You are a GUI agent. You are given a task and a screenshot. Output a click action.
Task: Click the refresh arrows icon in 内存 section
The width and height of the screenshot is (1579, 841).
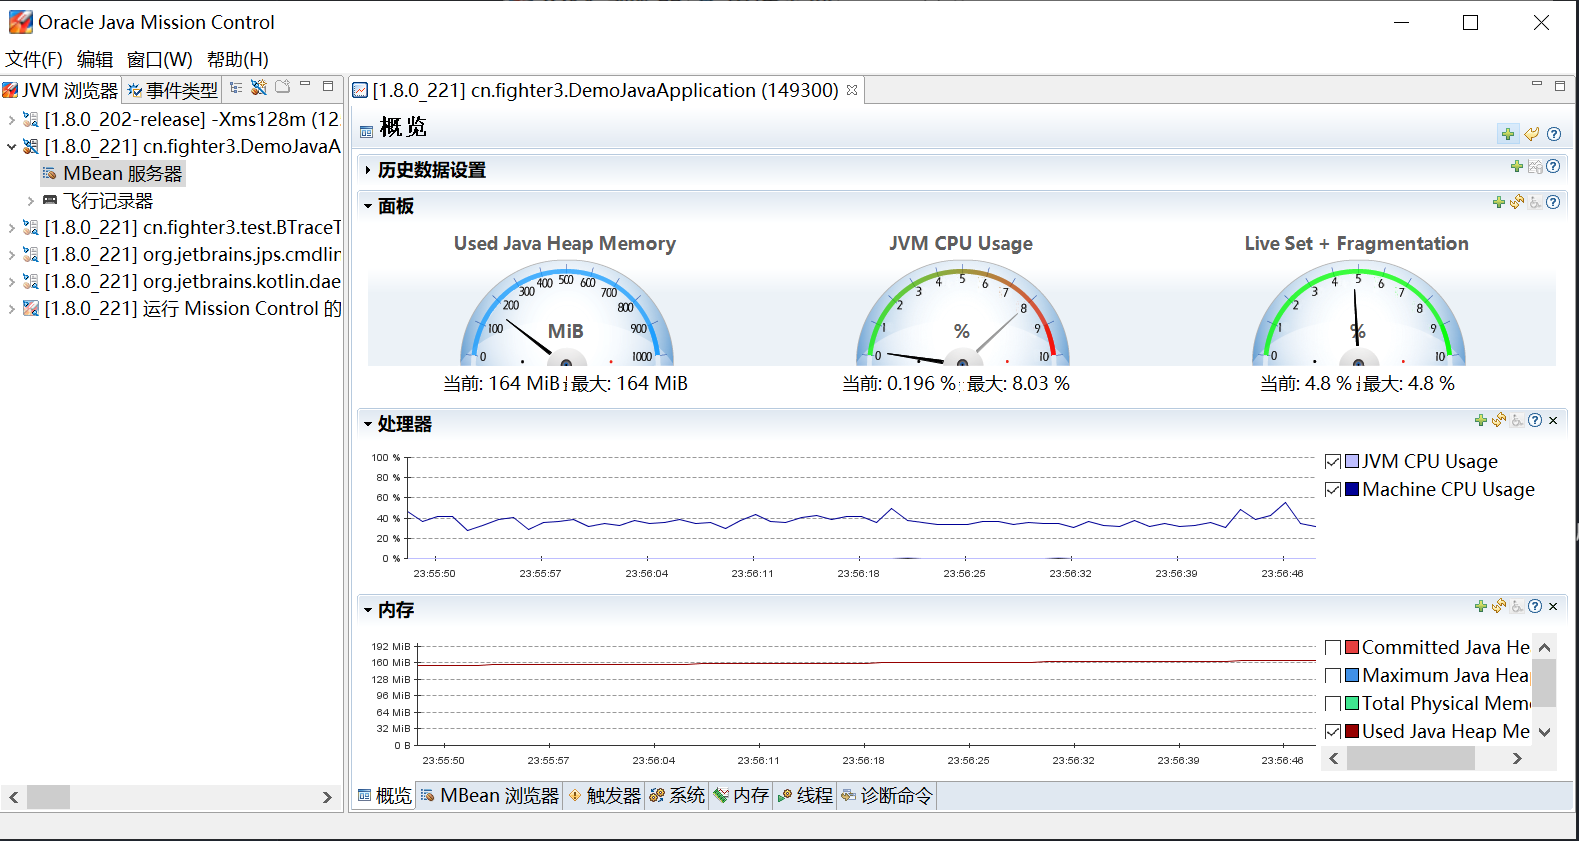1499,607
